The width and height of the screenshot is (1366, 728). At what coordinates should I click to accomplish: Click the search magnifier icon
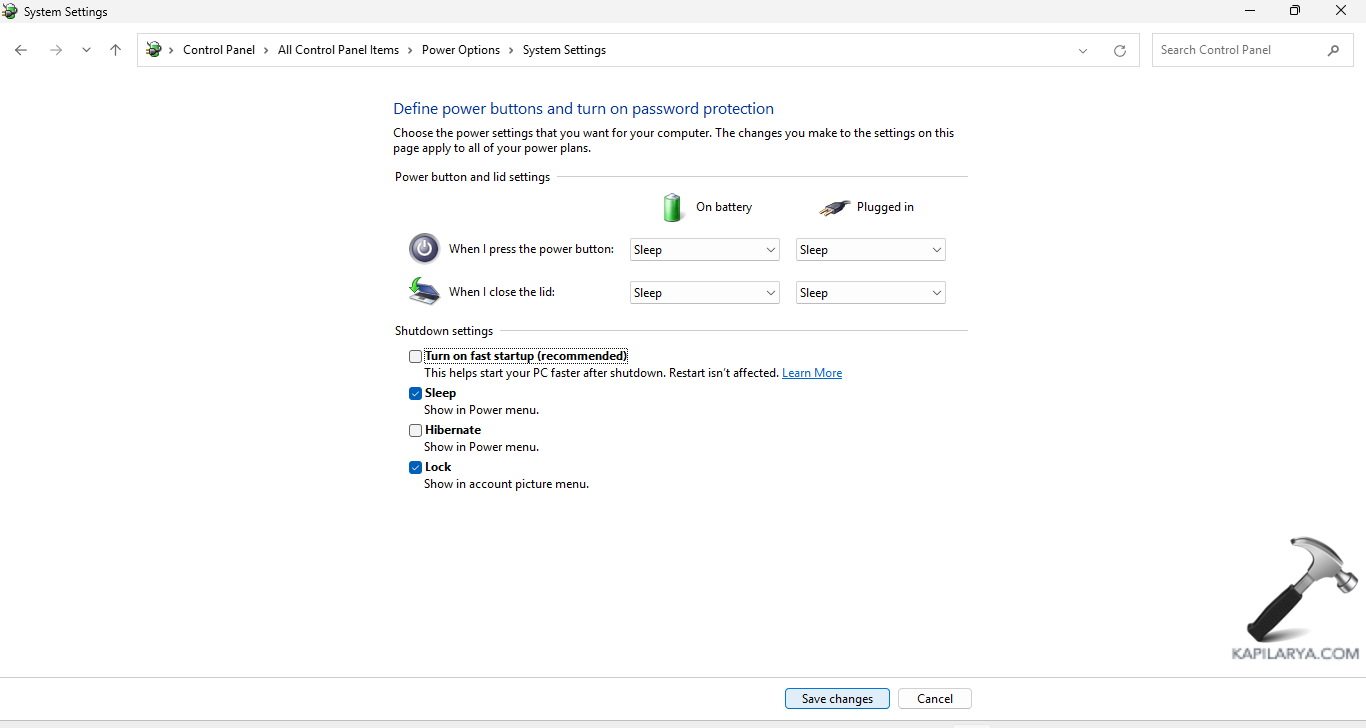(x=1334, y=49)
